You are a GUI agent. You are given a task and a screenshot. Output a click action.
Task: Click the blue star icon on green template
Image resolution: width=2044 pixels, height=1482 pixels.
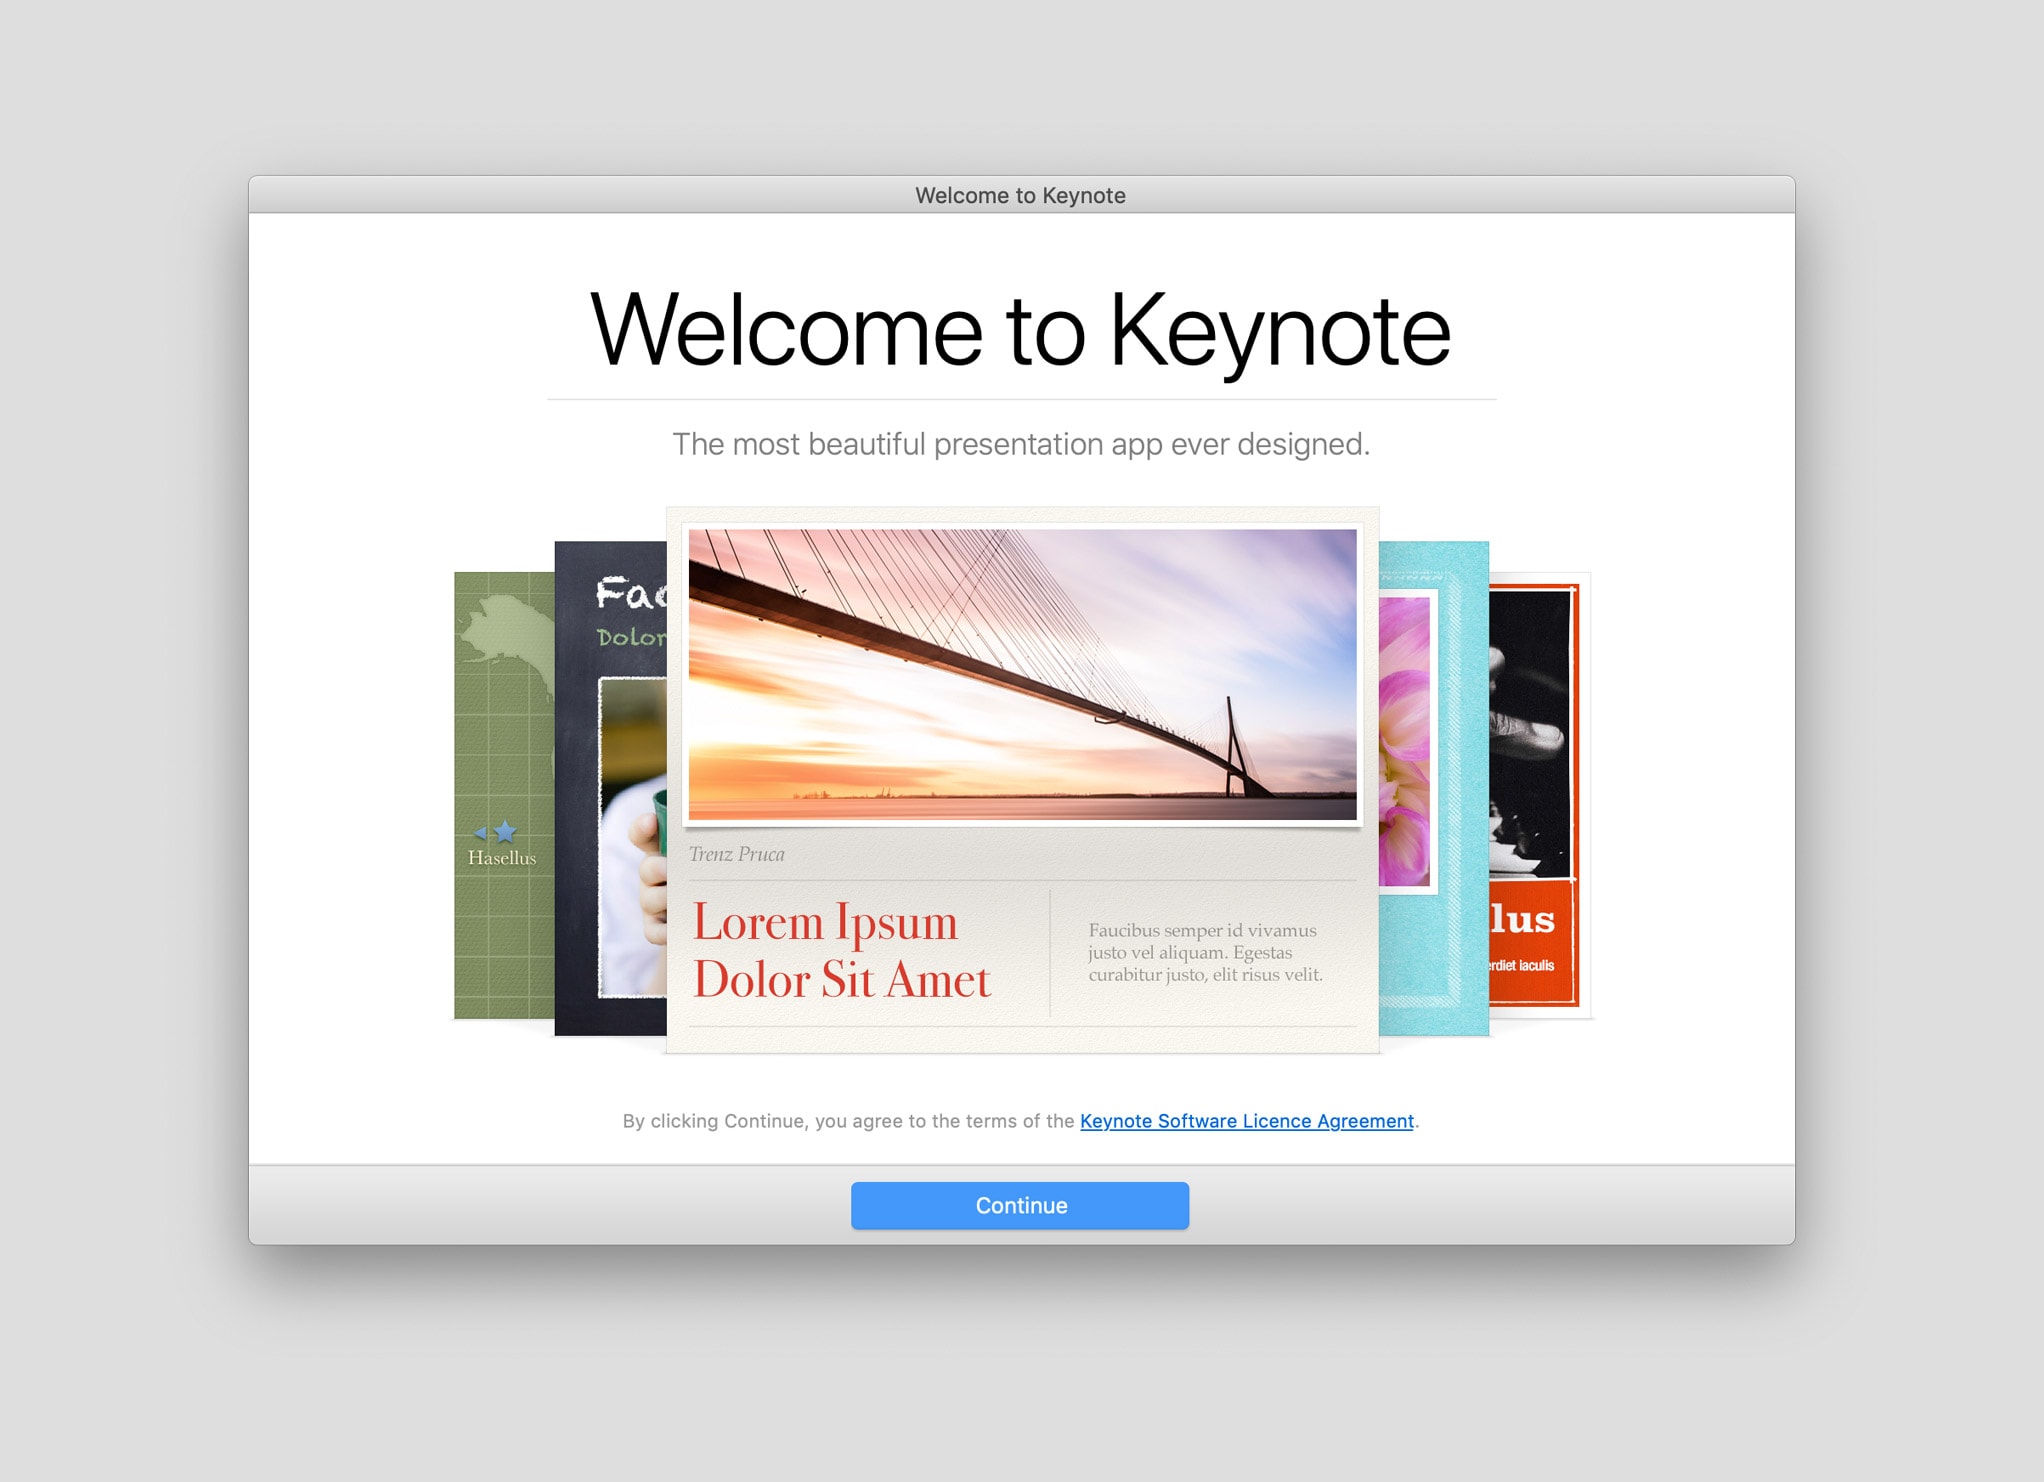click(505, 831)
